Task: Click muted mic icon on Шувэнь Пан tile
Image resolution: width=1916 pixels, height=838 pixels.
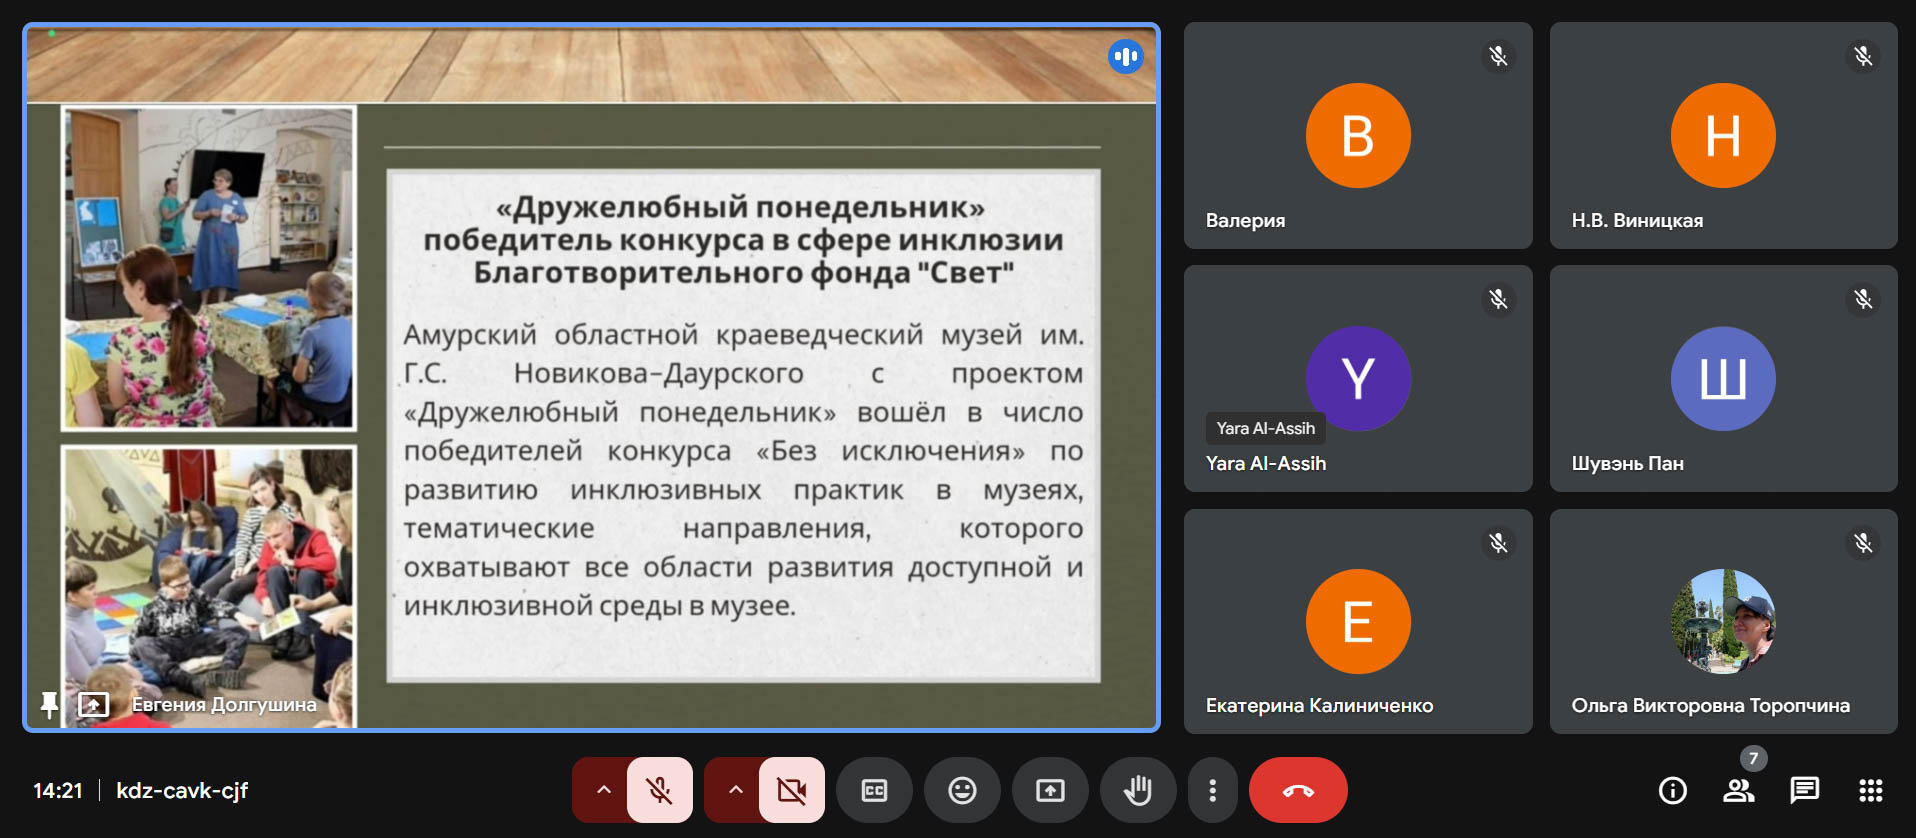Action: [x=1863, y=299]
